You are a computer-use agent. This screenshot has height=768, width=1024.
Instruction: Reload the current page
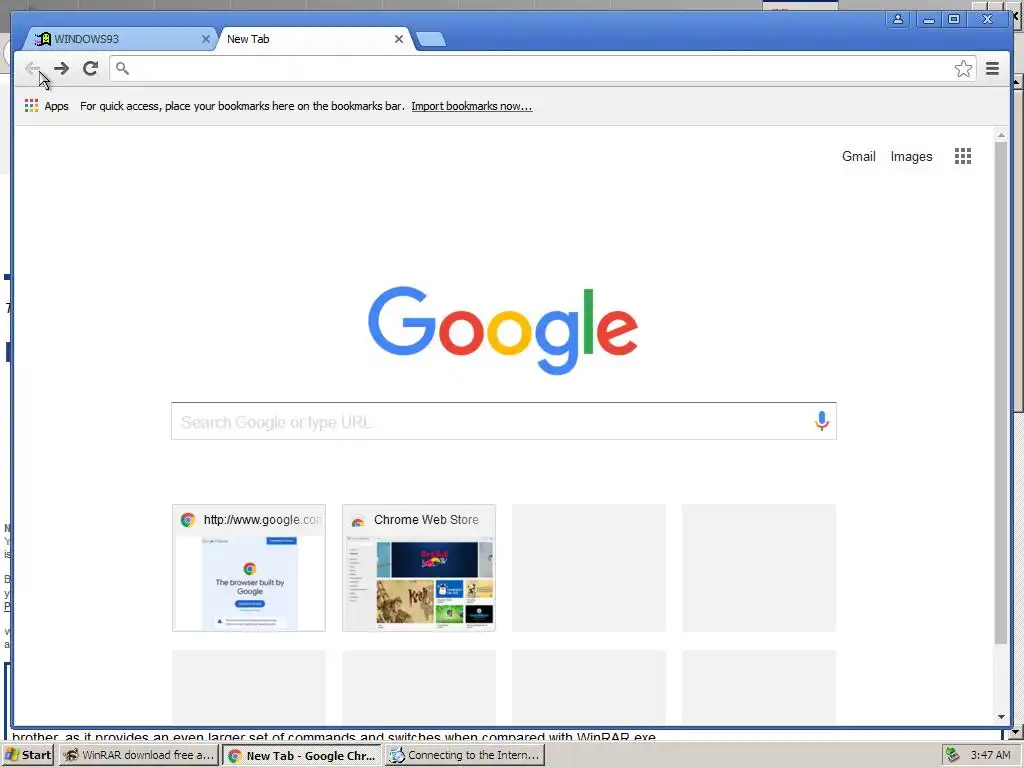(91, 68)
